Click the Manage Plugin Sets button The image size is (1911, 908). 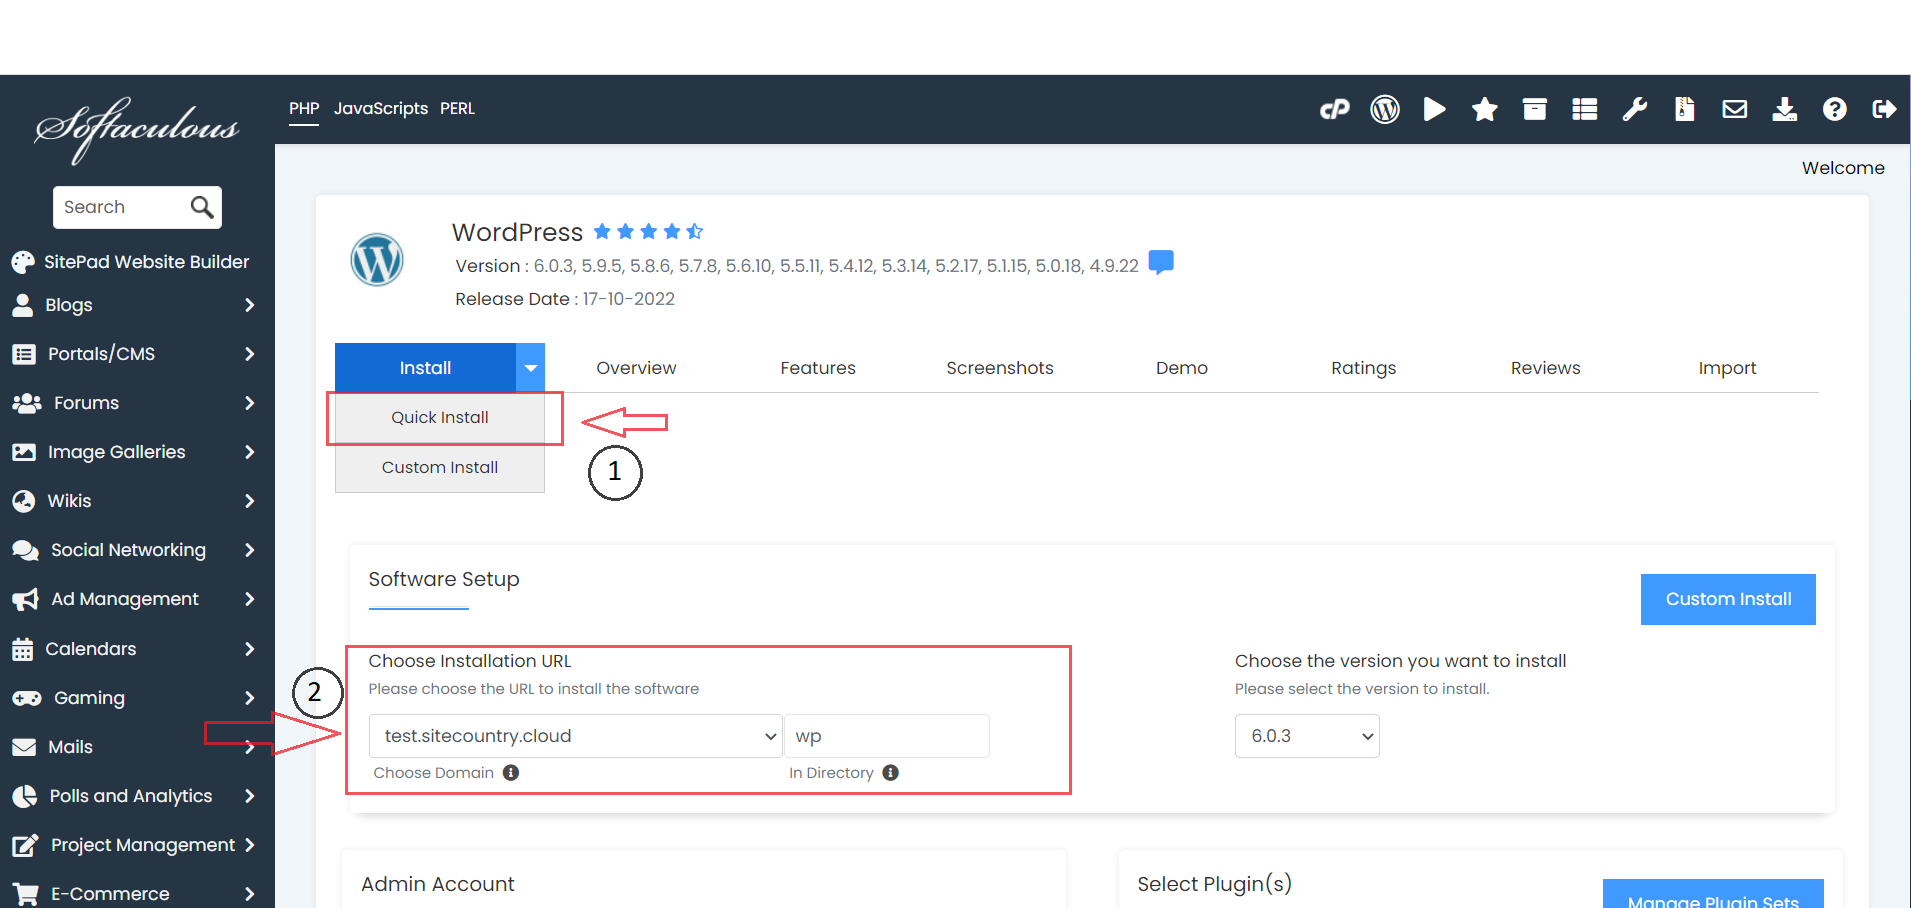(x=1713, y=895)
